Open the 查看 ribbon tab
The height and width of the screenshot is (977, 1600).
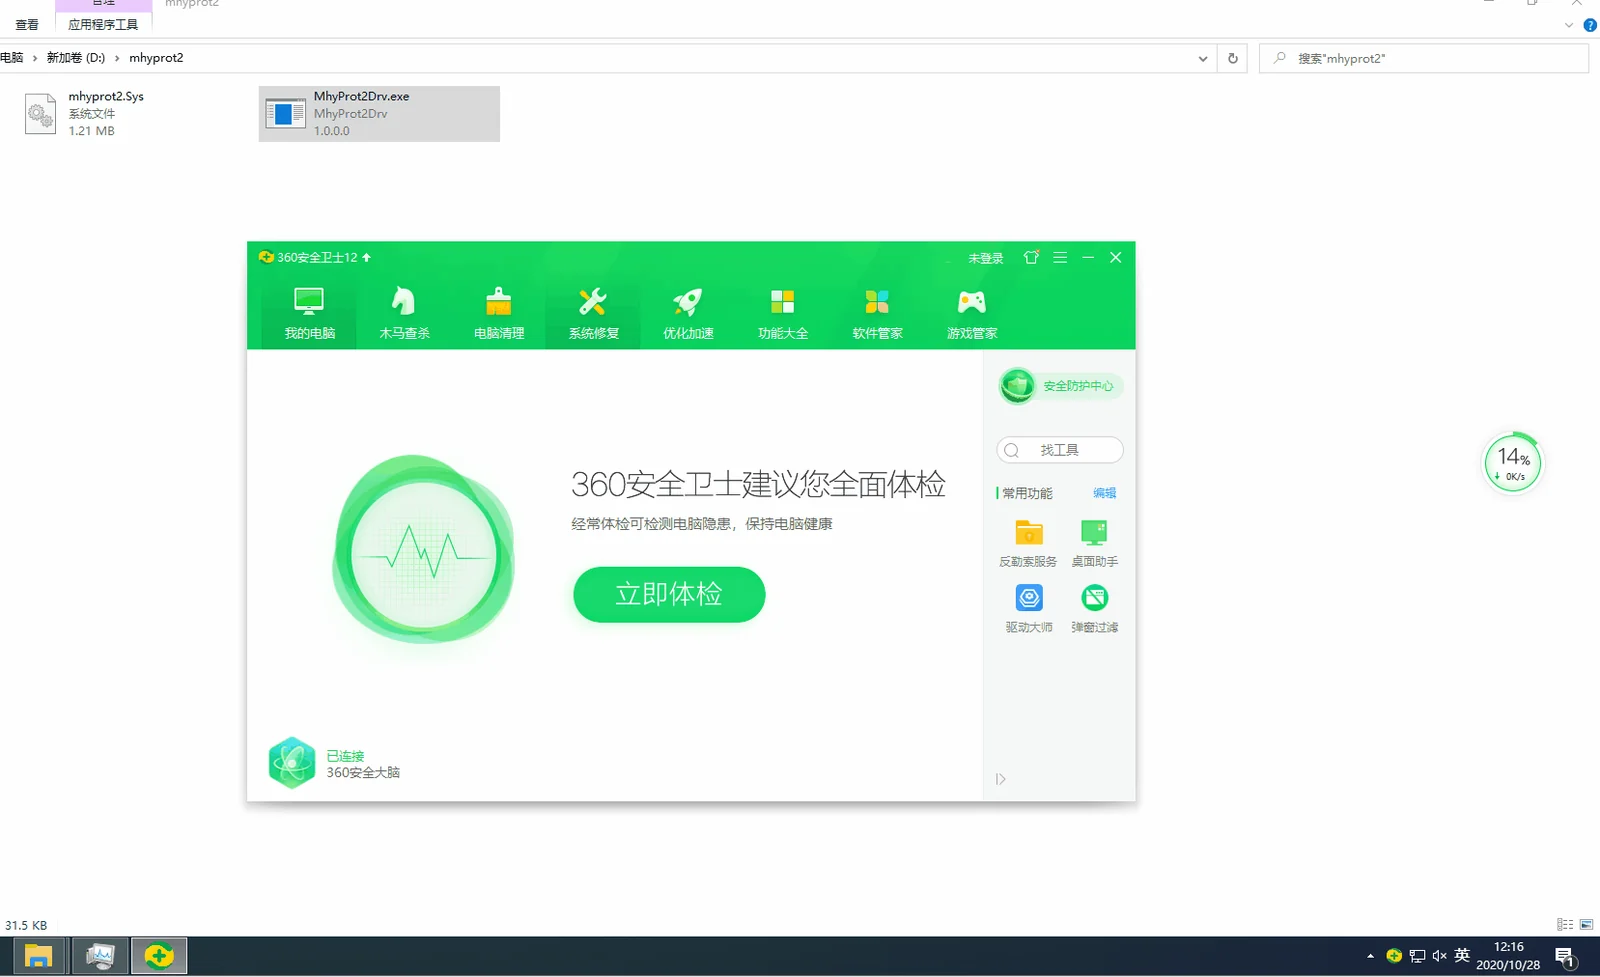tap(27, 25)
